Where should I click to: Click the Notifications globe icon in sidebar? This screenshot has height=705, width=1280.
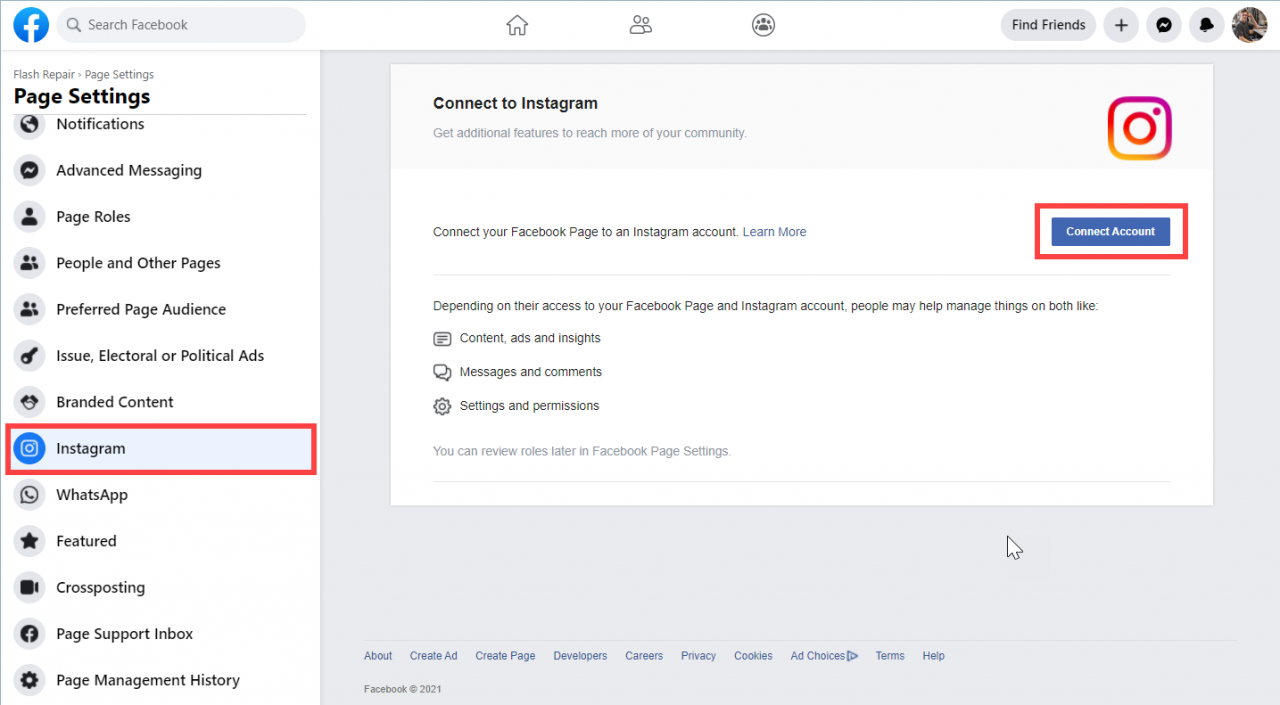coord(30,124)
